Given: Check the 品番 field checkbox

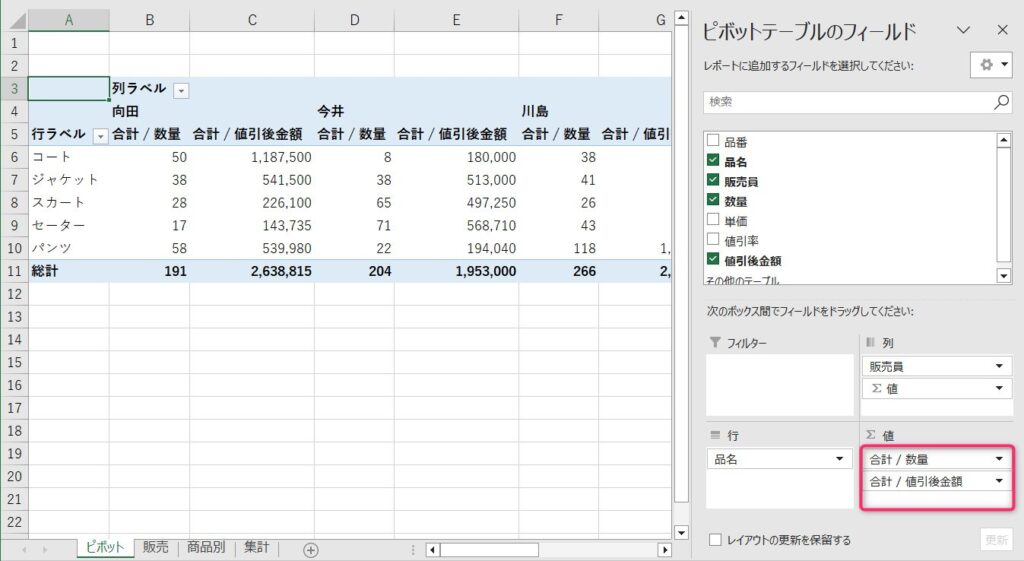Looking at the screenshot, I should coord(713,142).
